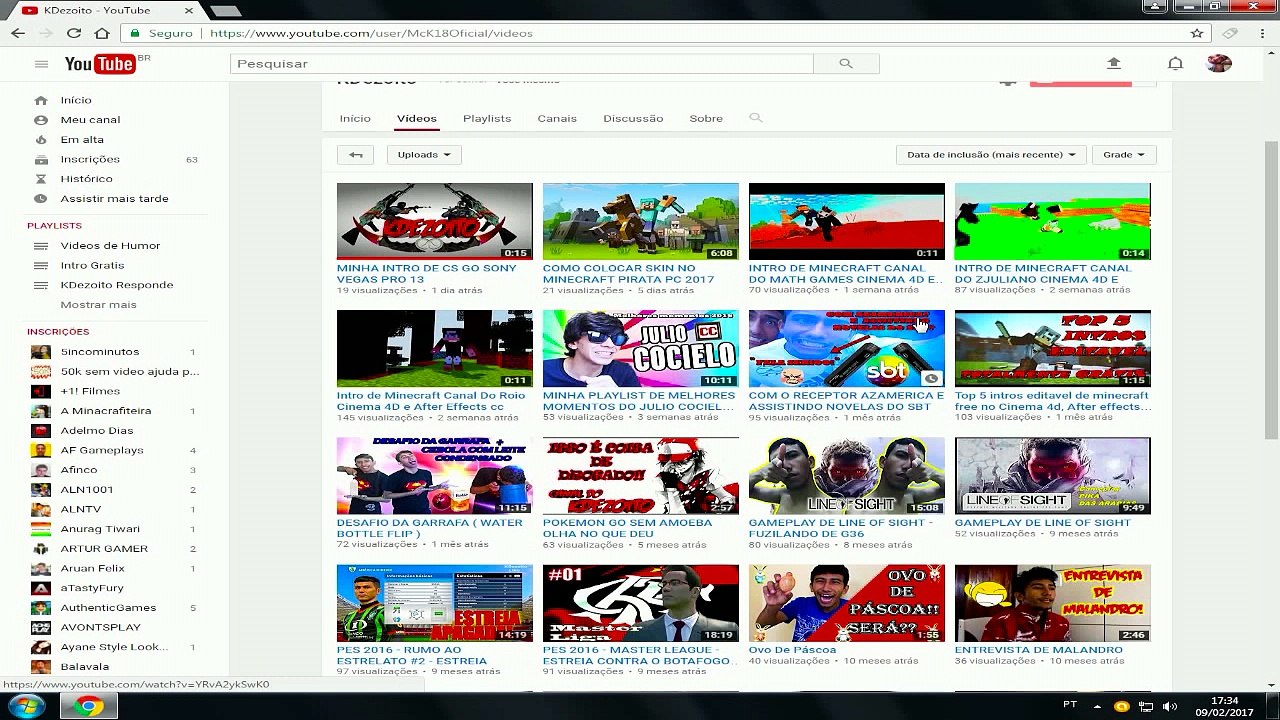Click title INTRO DE MINECRAFT CANAL DO MATH GAMES
1280x720 pixels.
point(846,273)
